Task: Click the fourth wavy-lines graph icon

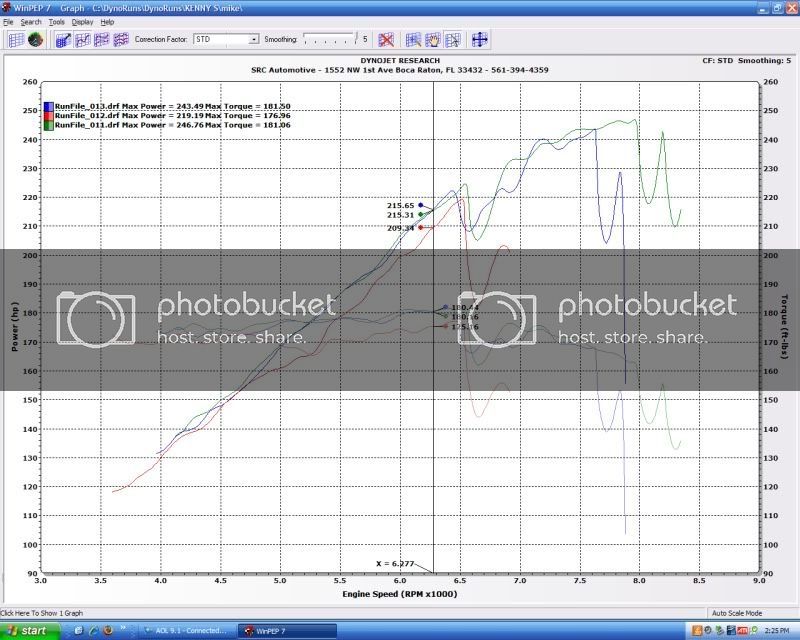Action: (x=121, y=39)
